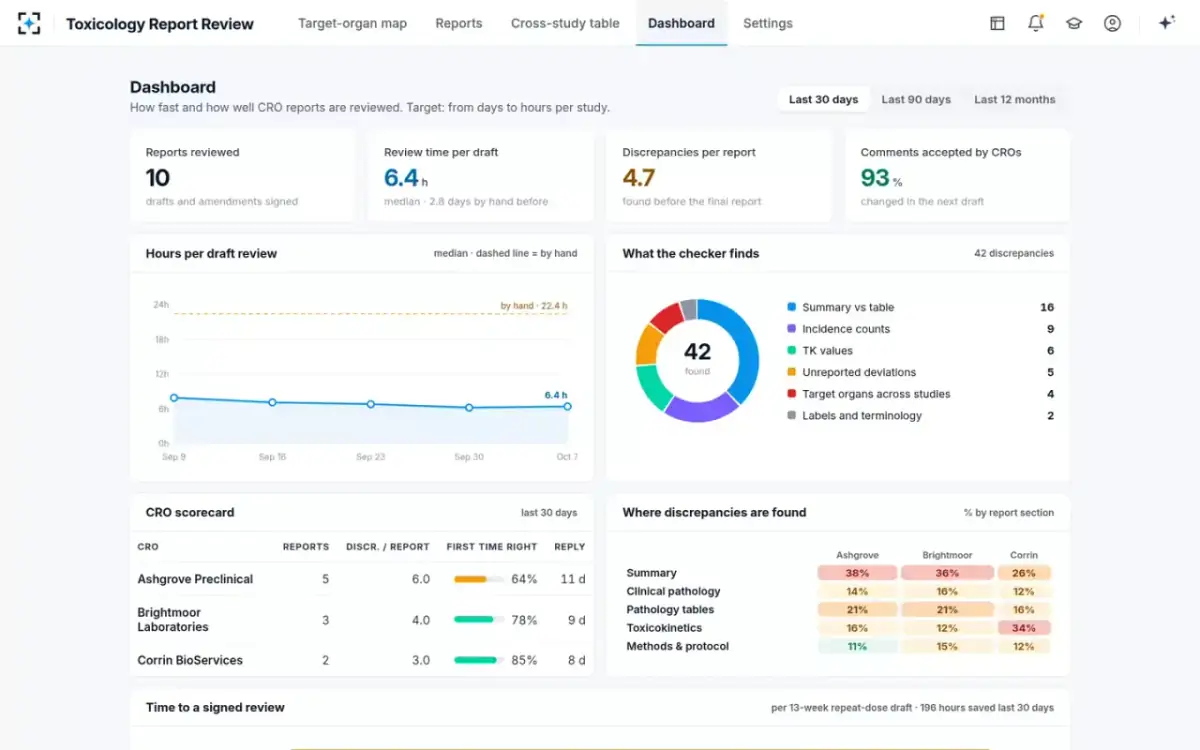Viewport: 1200px width, 750px height.
Task: Click Pathology tables Brightmoor 21% cell
Action: coord(947,610)
